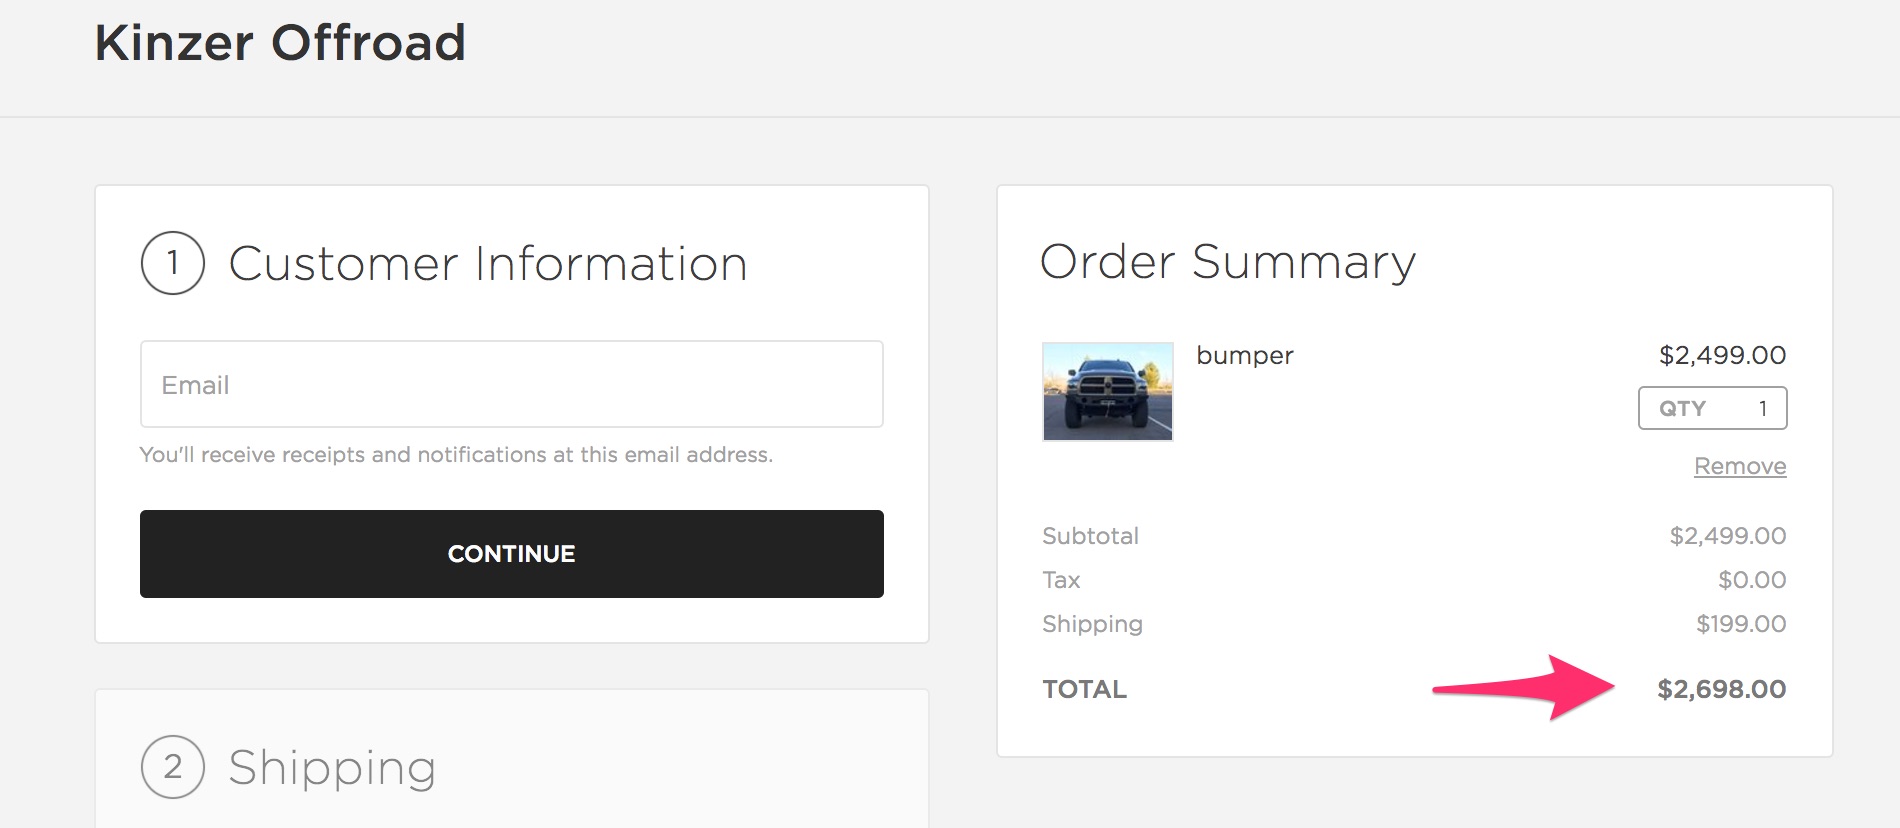Click the step 2 circled number icon
Viewport: 1900px width, 828px height.
[x=173, y=767]
